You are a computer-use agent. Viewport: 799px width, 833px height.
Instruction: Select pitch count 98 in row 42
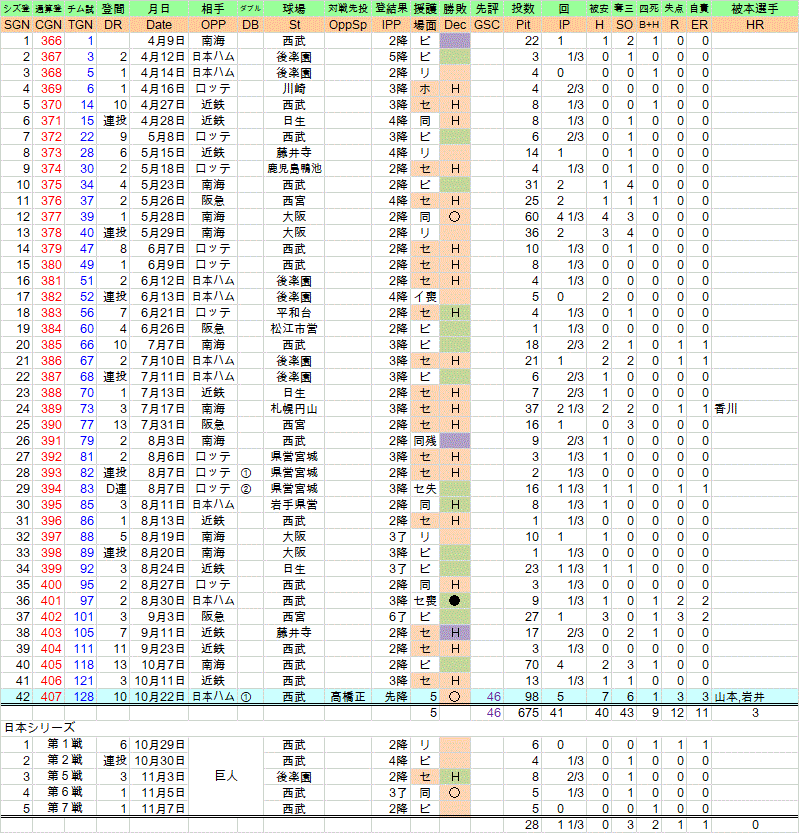pos(532,696)
